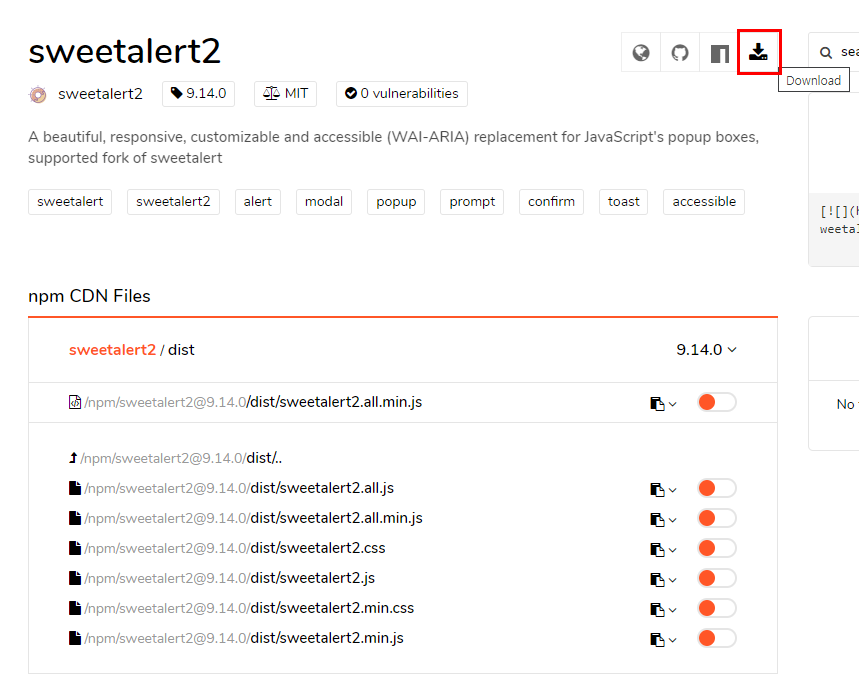Copy icon for default sweetalert2.all.min.js

(x=657, y=403)
